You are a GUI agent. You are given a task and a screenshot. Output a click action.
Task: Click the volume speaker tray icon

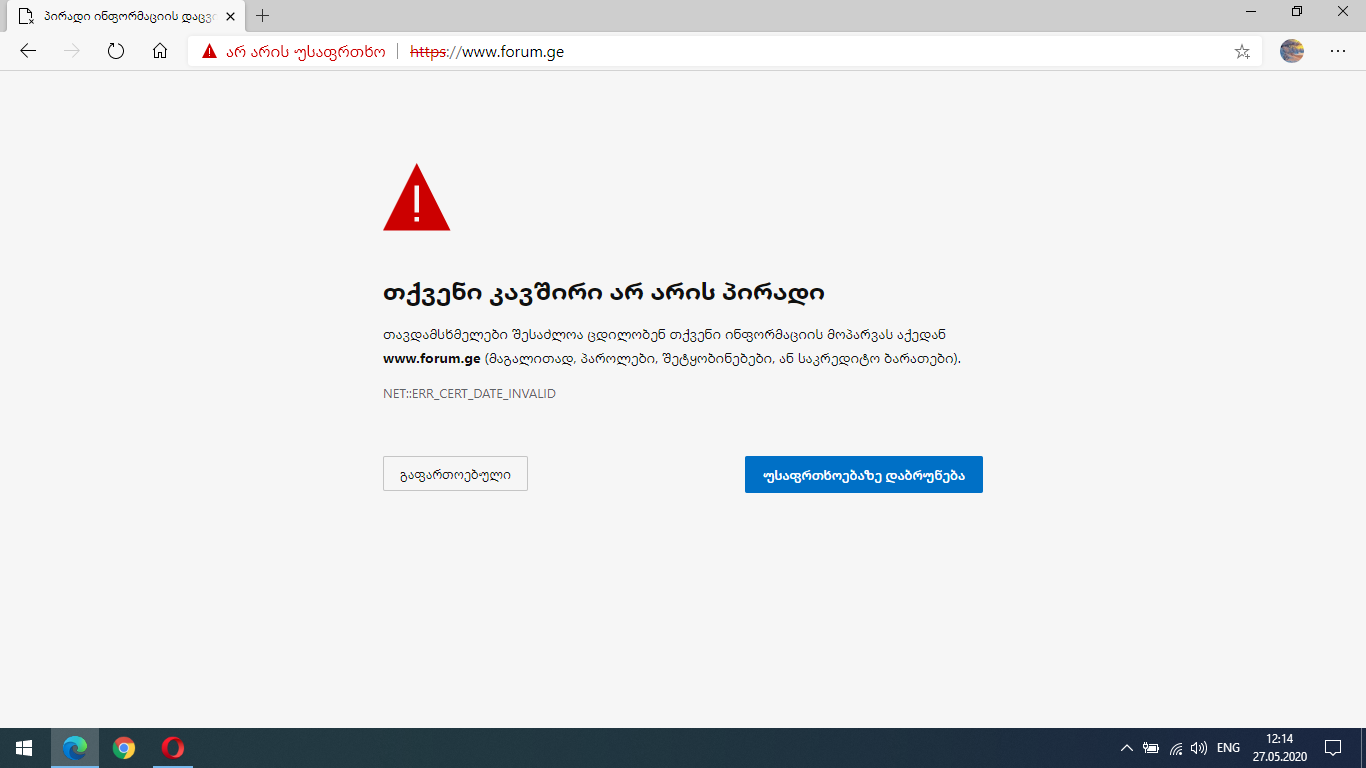(x=1199, y=748)
